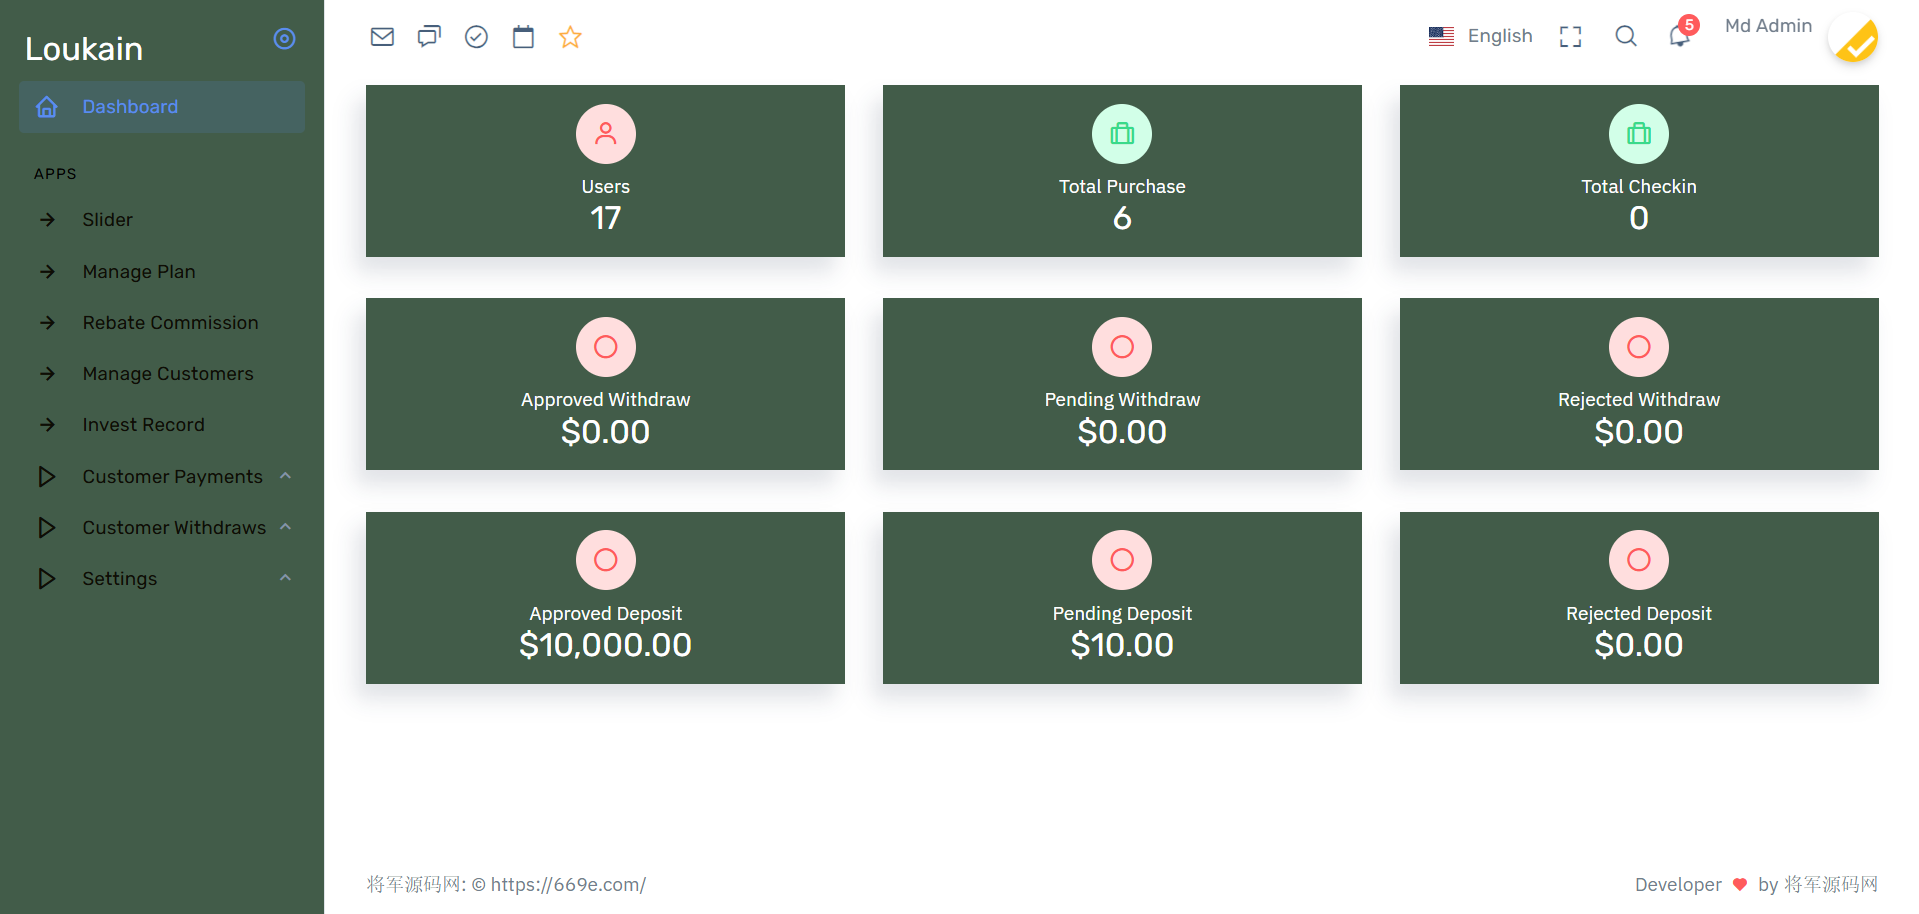This screenshot has height=914, width=1919.
Task: Open the calendar icon in toolbar
Action: [523, 37]
